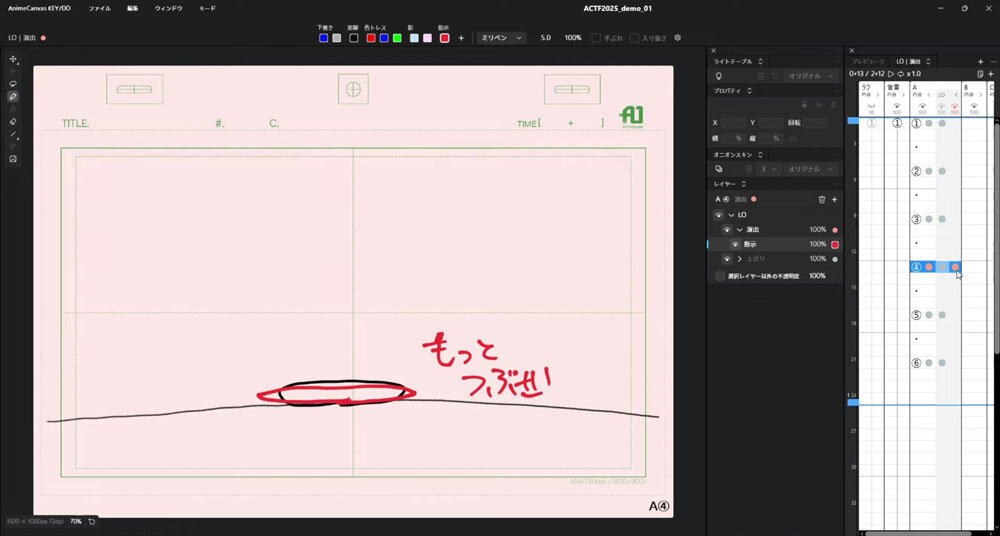
Task: Click playback speed x1.0
Action: point(915,74)
